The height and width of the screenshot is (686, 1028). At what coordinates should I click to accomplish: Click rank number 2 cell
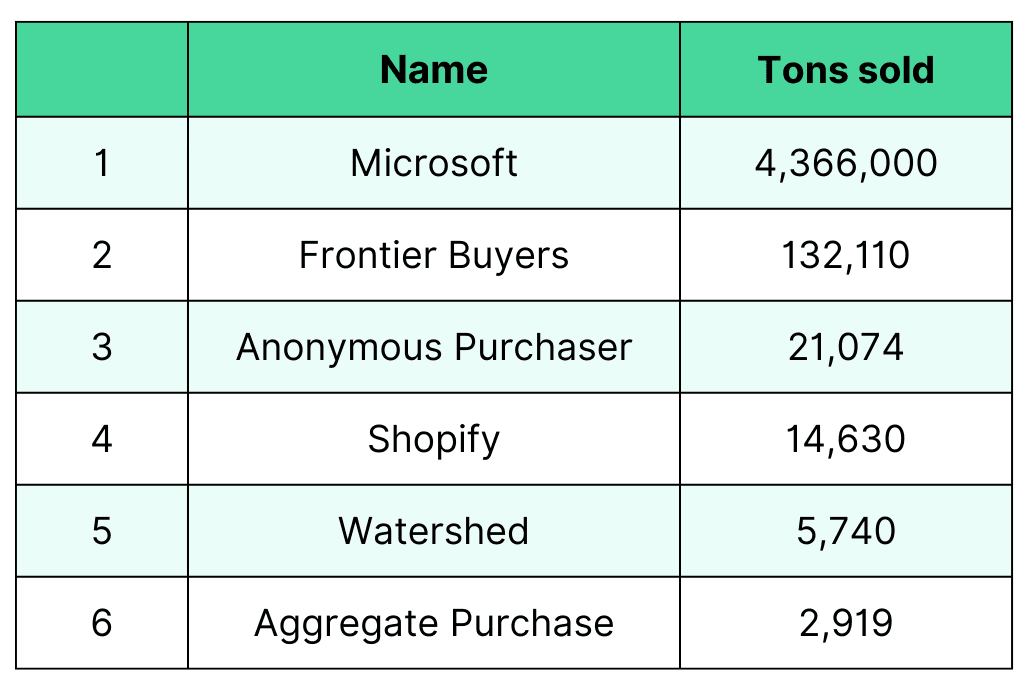(102, 255)
